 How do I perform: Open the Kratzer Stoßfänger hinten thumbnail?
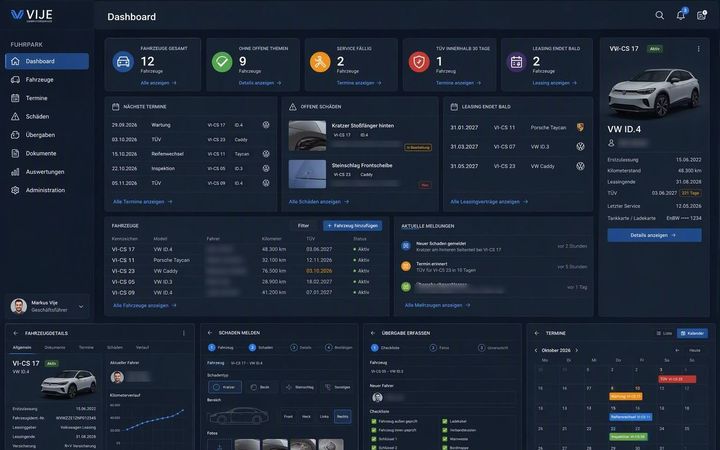[307, 135]
